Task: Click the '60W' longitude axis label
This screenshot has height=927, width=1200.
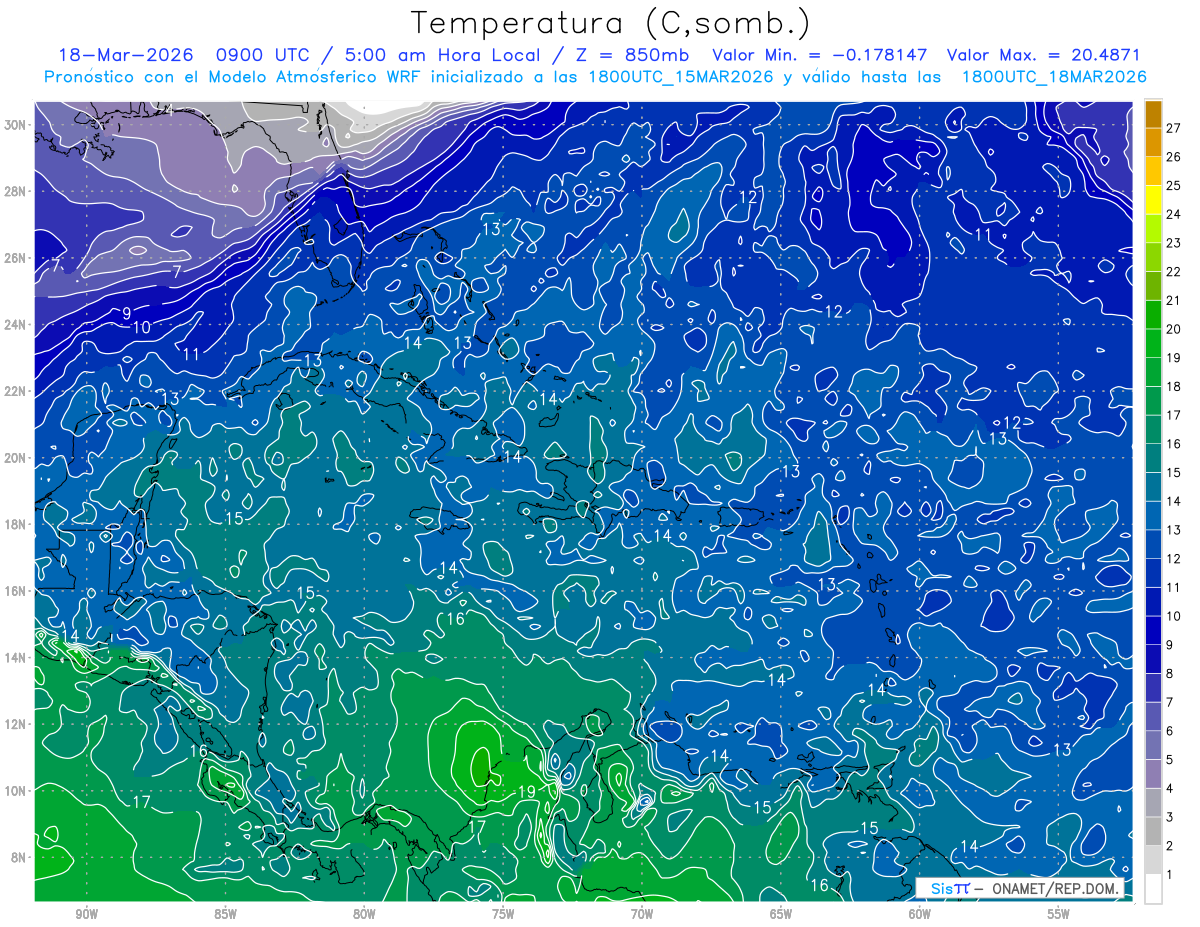Action: 920,914
